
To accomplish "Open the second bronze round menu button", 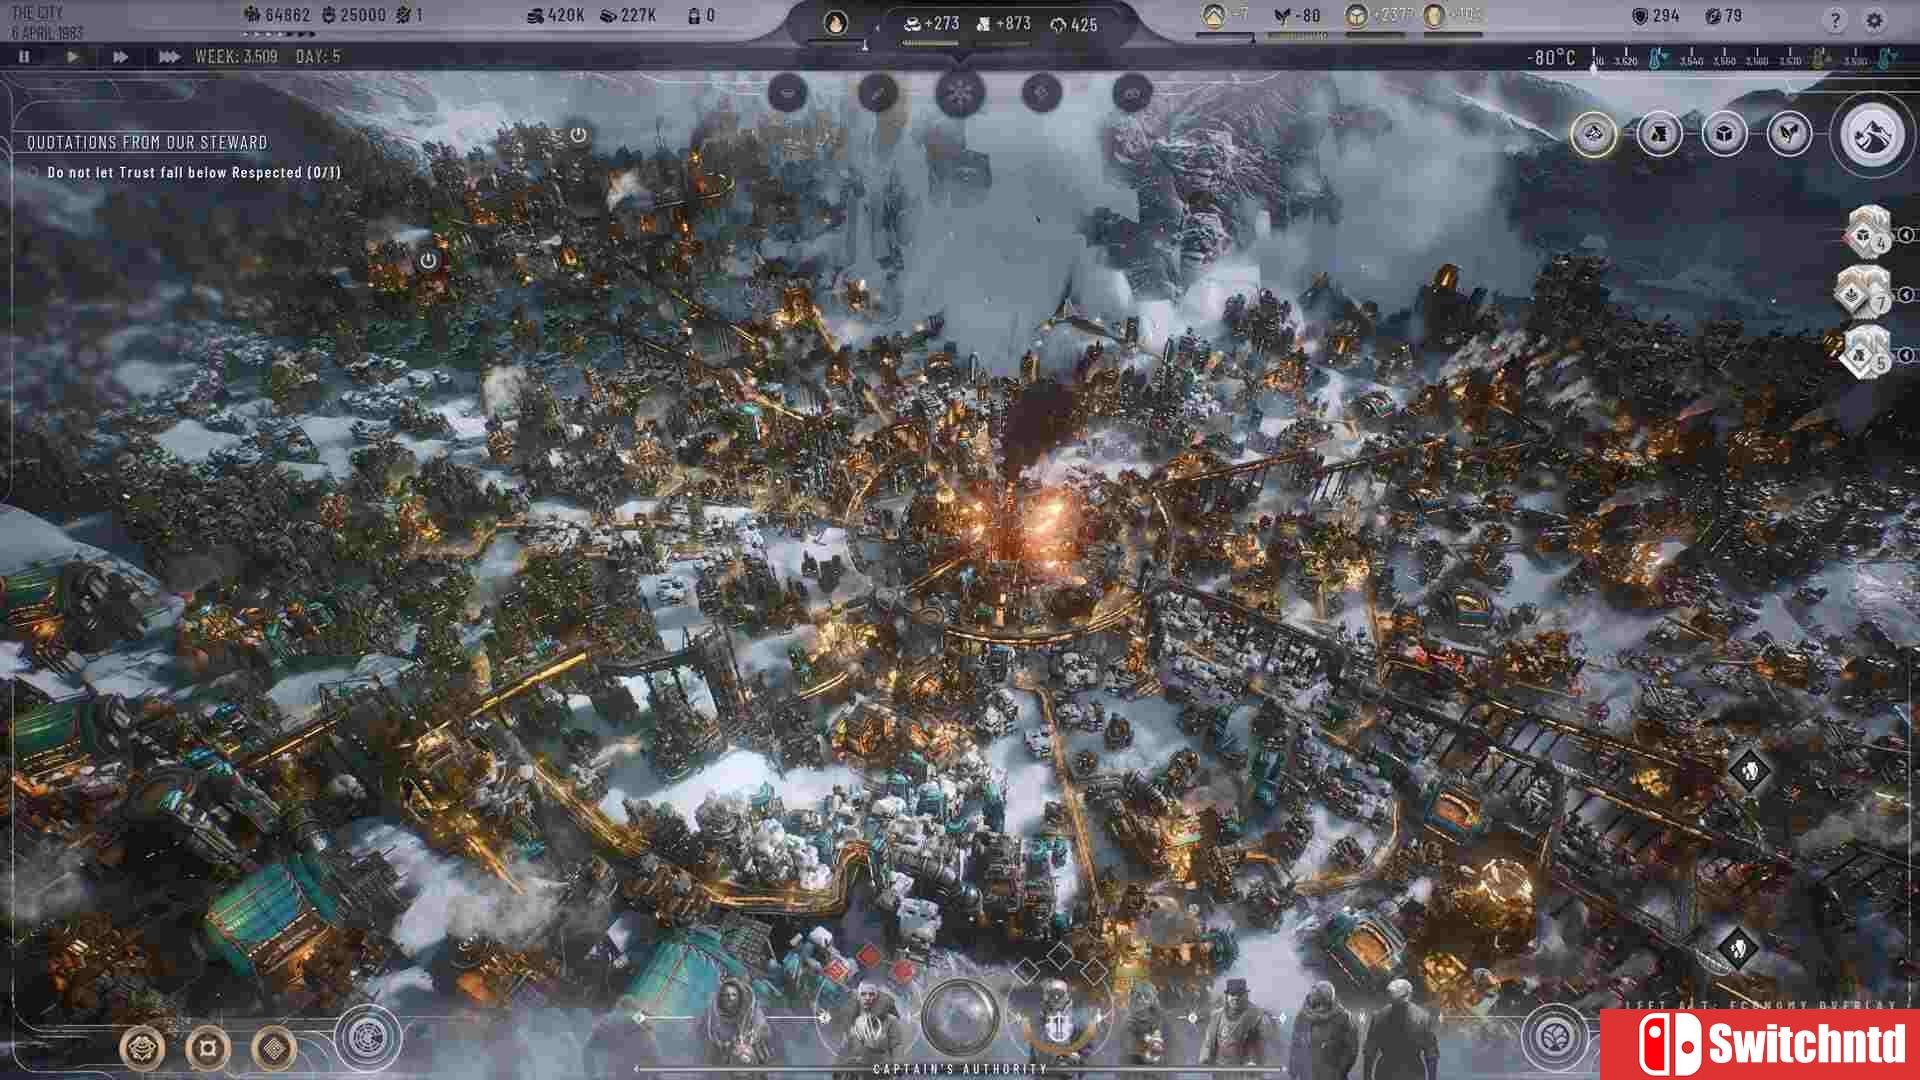I will 208,1048.
